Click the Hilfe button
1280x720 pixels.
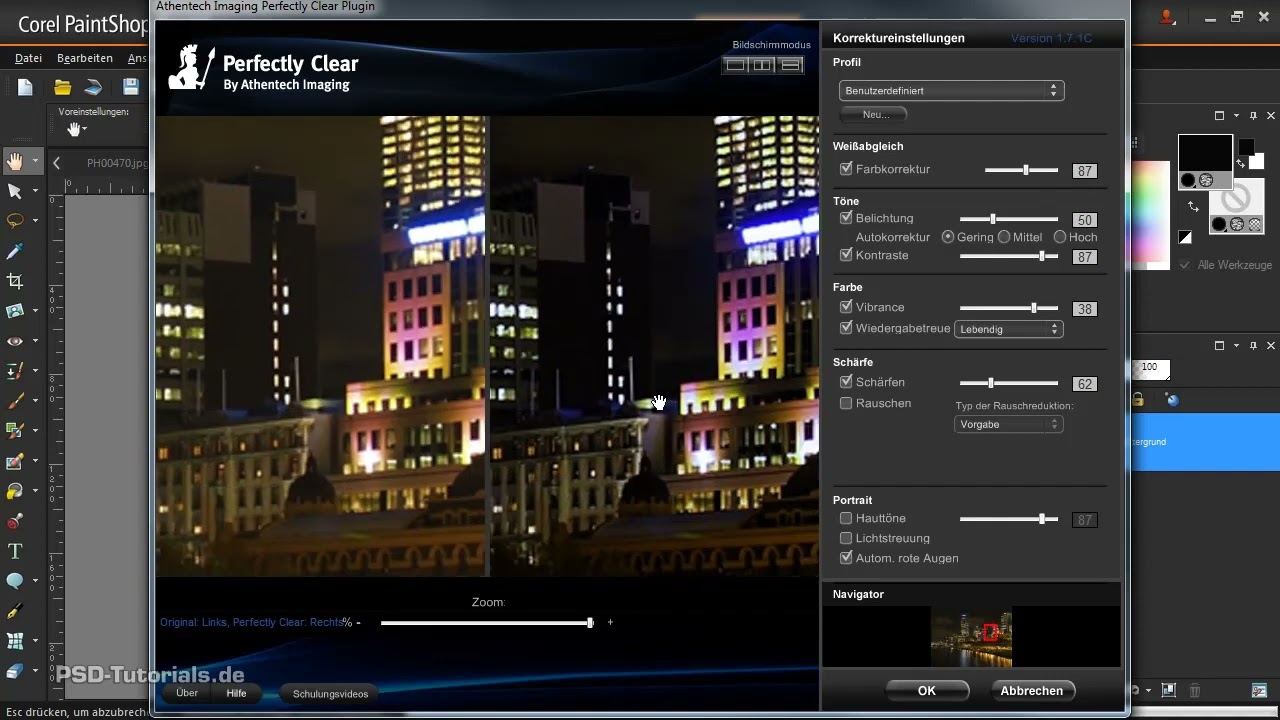[x=237, y=693]
